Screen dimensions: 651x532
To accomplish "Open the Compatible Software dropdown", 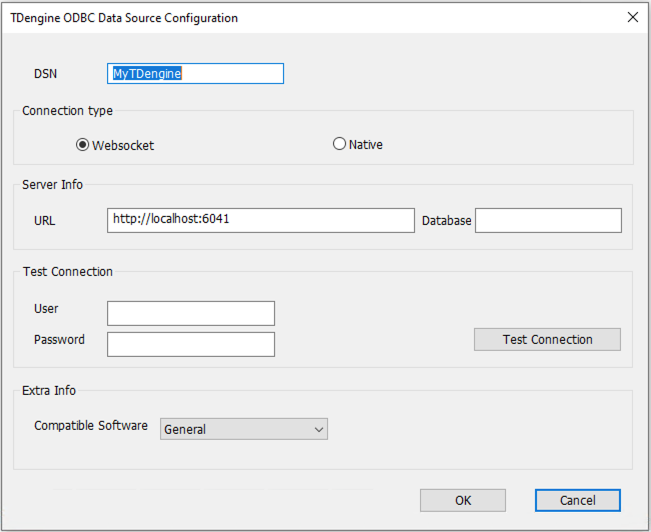I will 244,429.
